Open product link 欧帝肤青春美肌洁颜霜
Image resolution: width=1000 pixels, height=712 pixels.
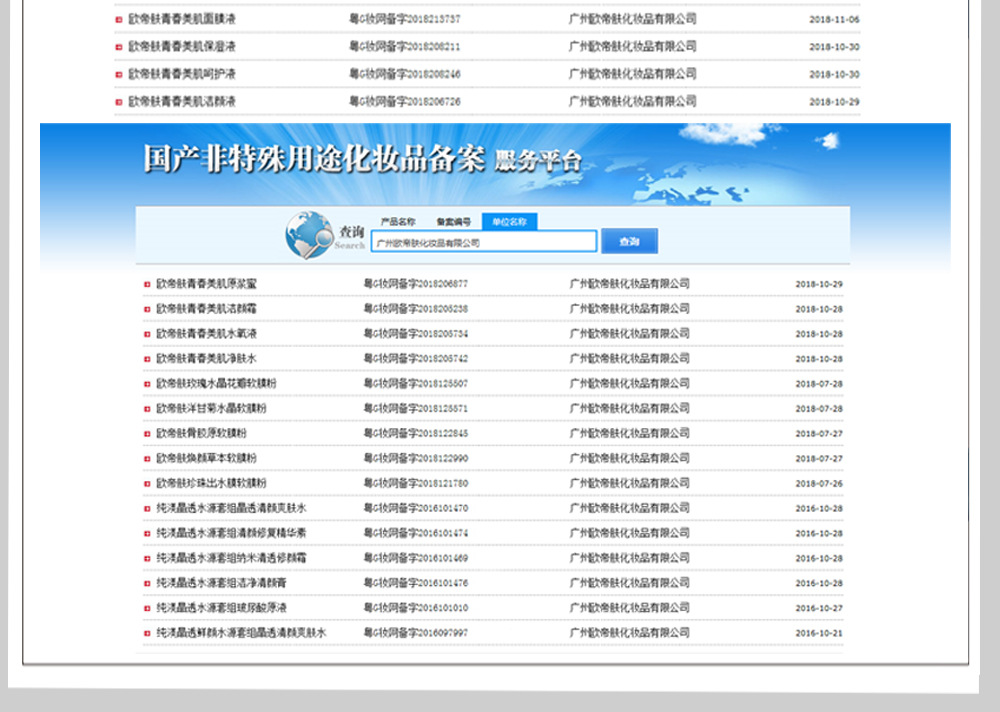point(206,308)
